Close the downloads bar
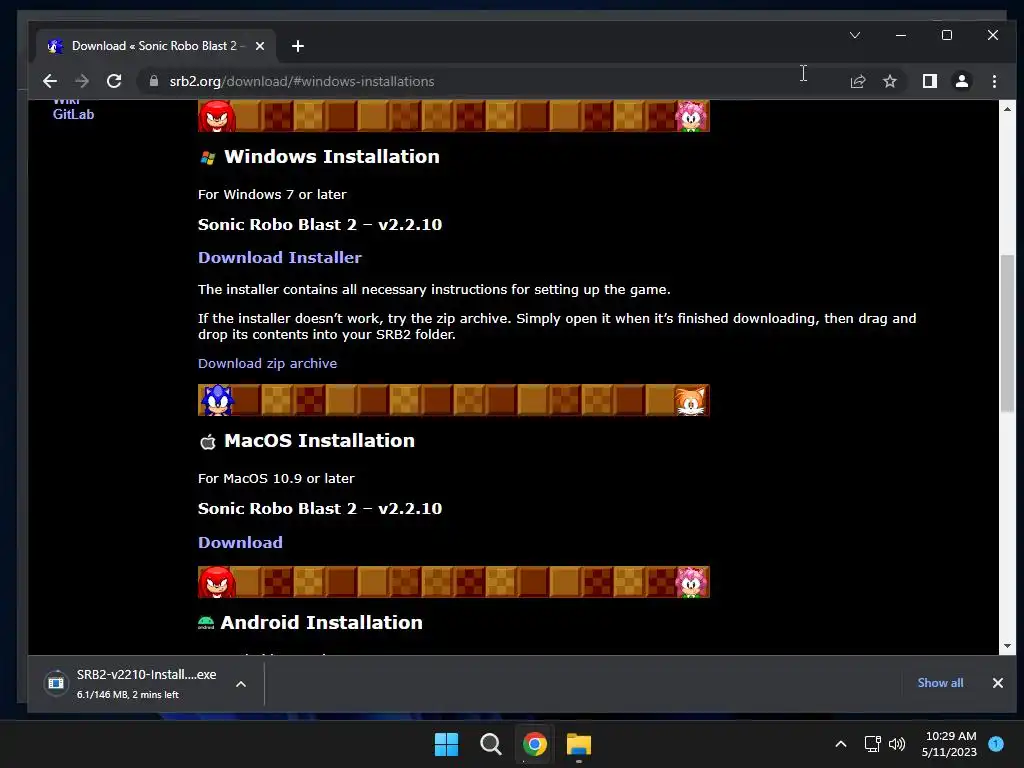 tap(997, 682)
